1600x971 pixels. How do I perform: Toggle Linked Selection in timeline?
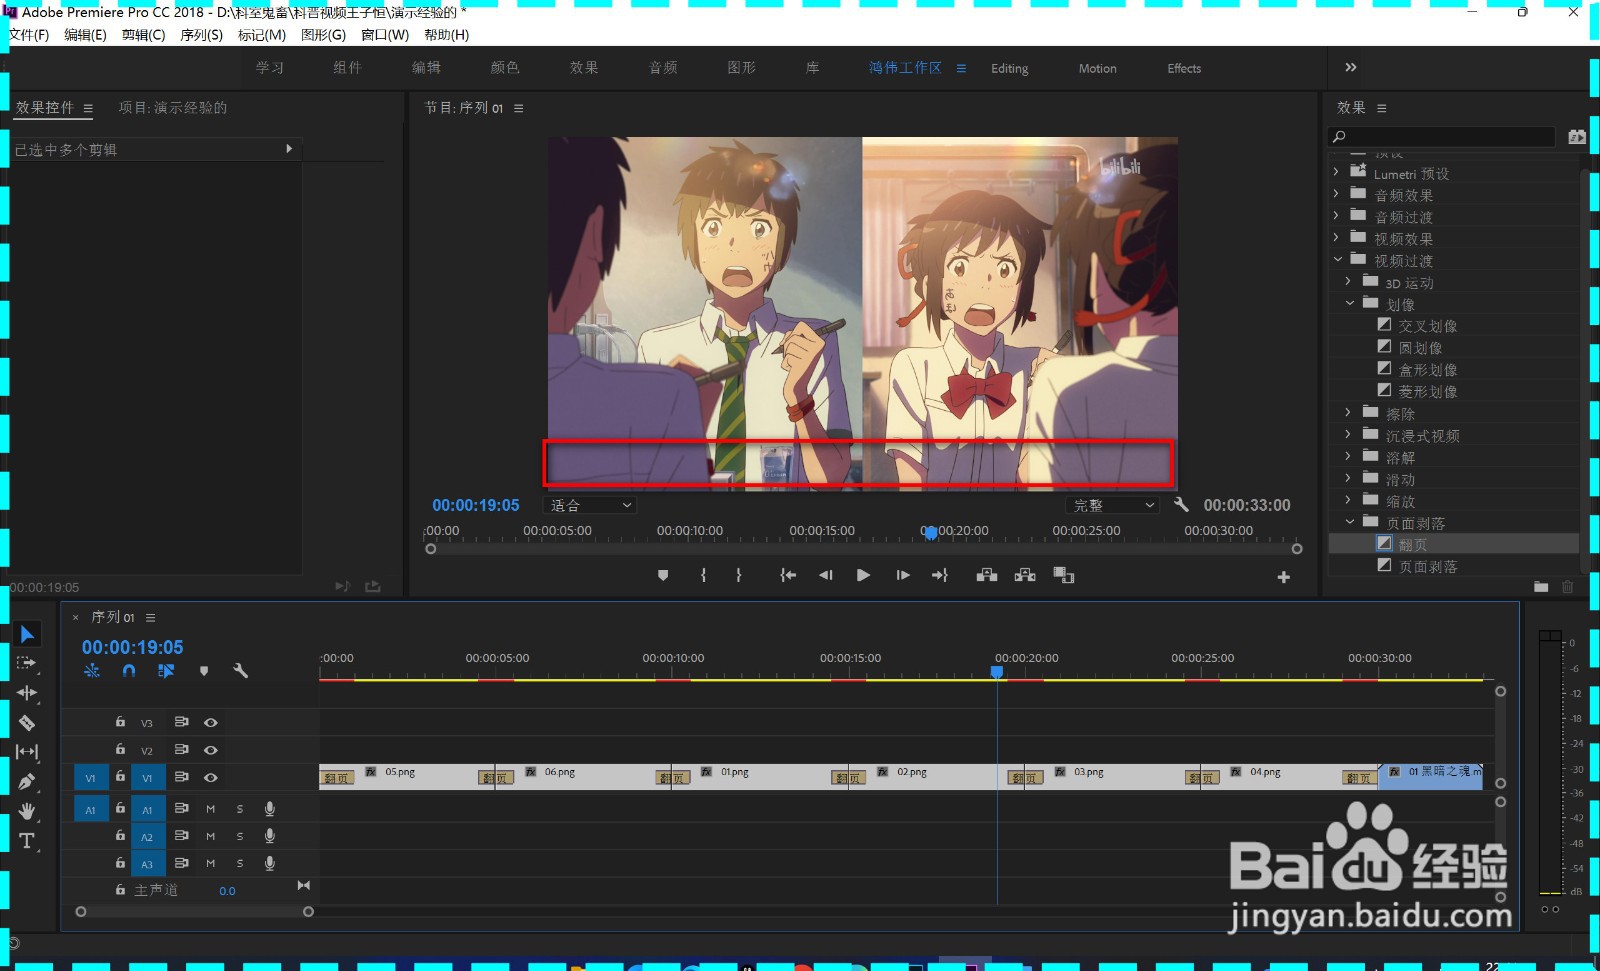(x=166, y=671)
